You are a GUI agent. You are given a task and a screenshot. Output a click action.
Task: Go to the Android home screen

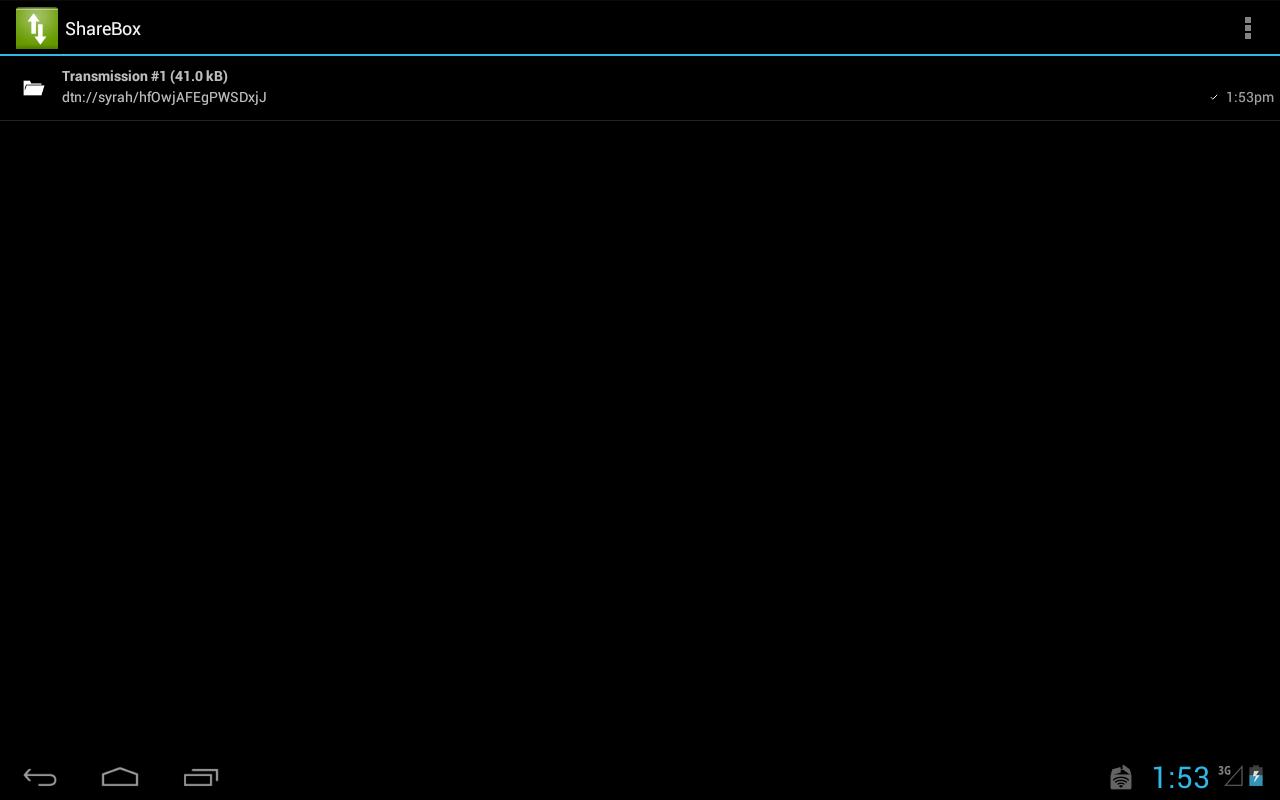point(120,777)
